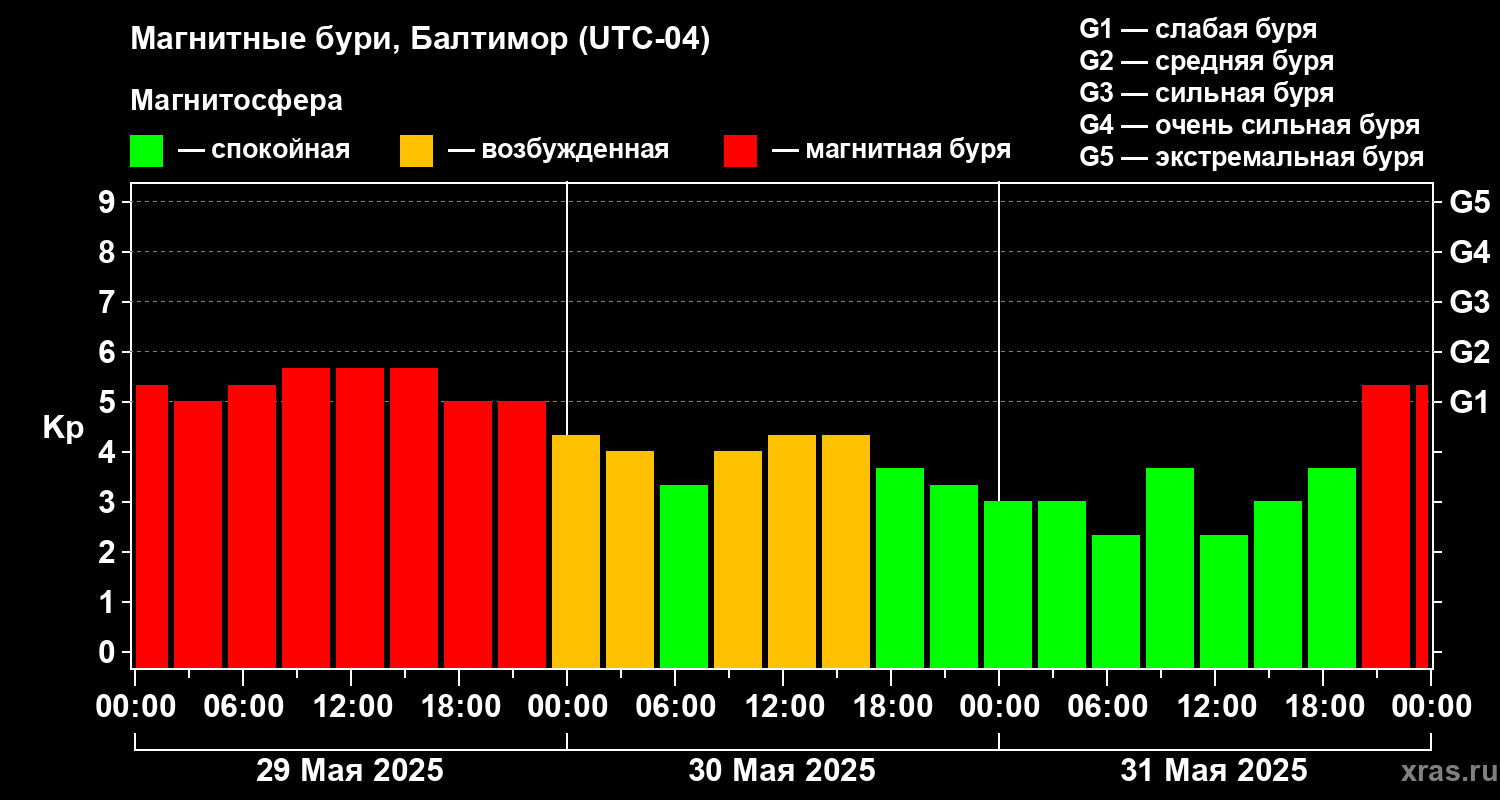This screenshot has height=800, width=1500.
Task: Click the '2' value on the Kp axis
Action: pyautogui.click(x=109, y=553)
